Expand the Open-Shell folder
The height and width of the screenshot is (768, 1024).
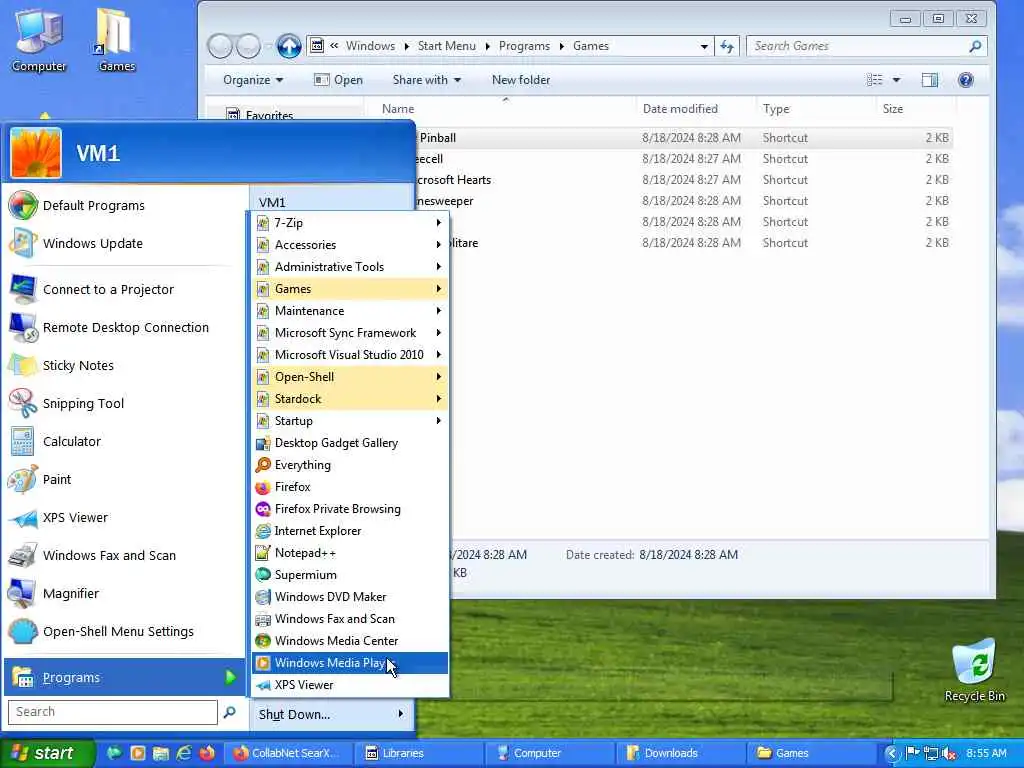click(x=350, y=377)
